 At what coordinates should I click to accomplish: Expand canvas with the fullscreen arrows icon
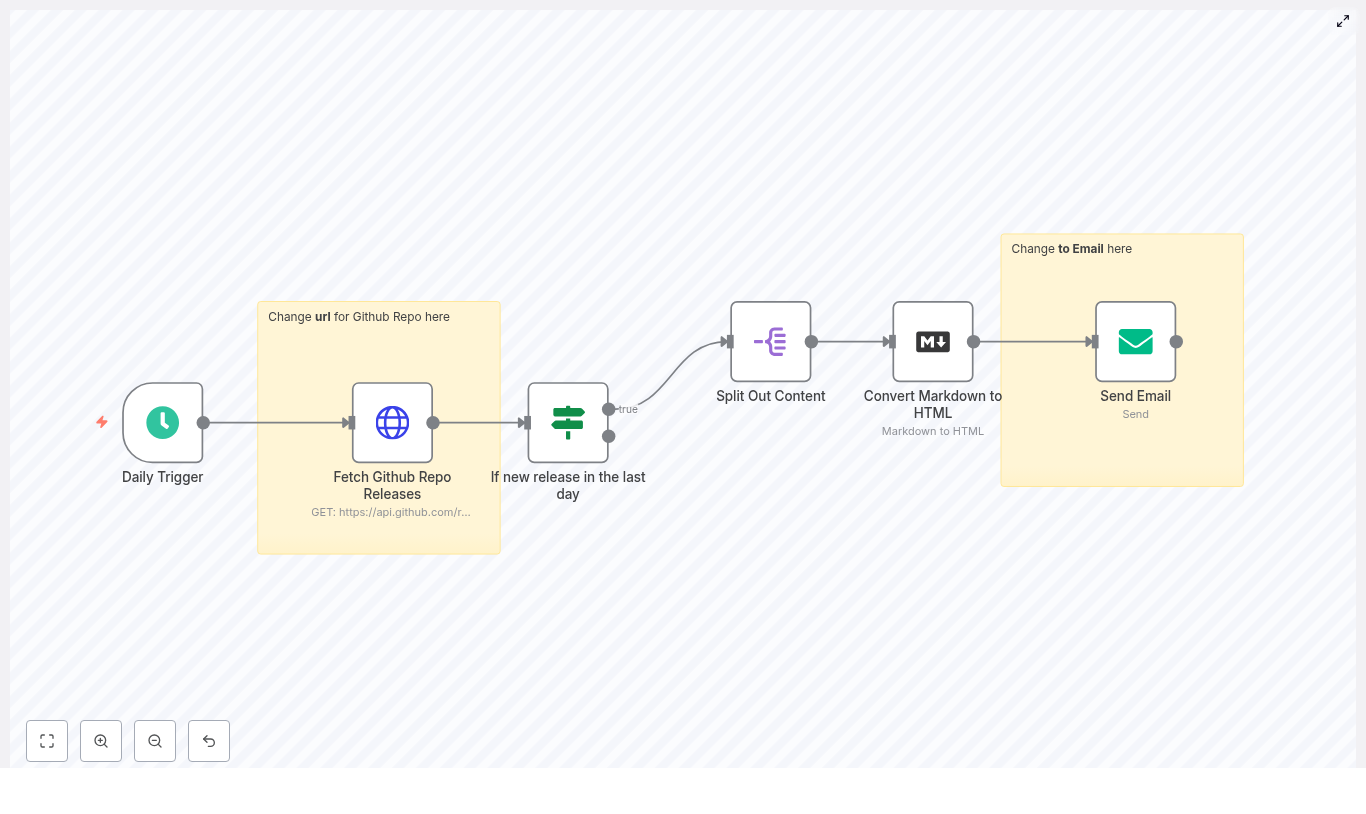[x=1343, y=21]
